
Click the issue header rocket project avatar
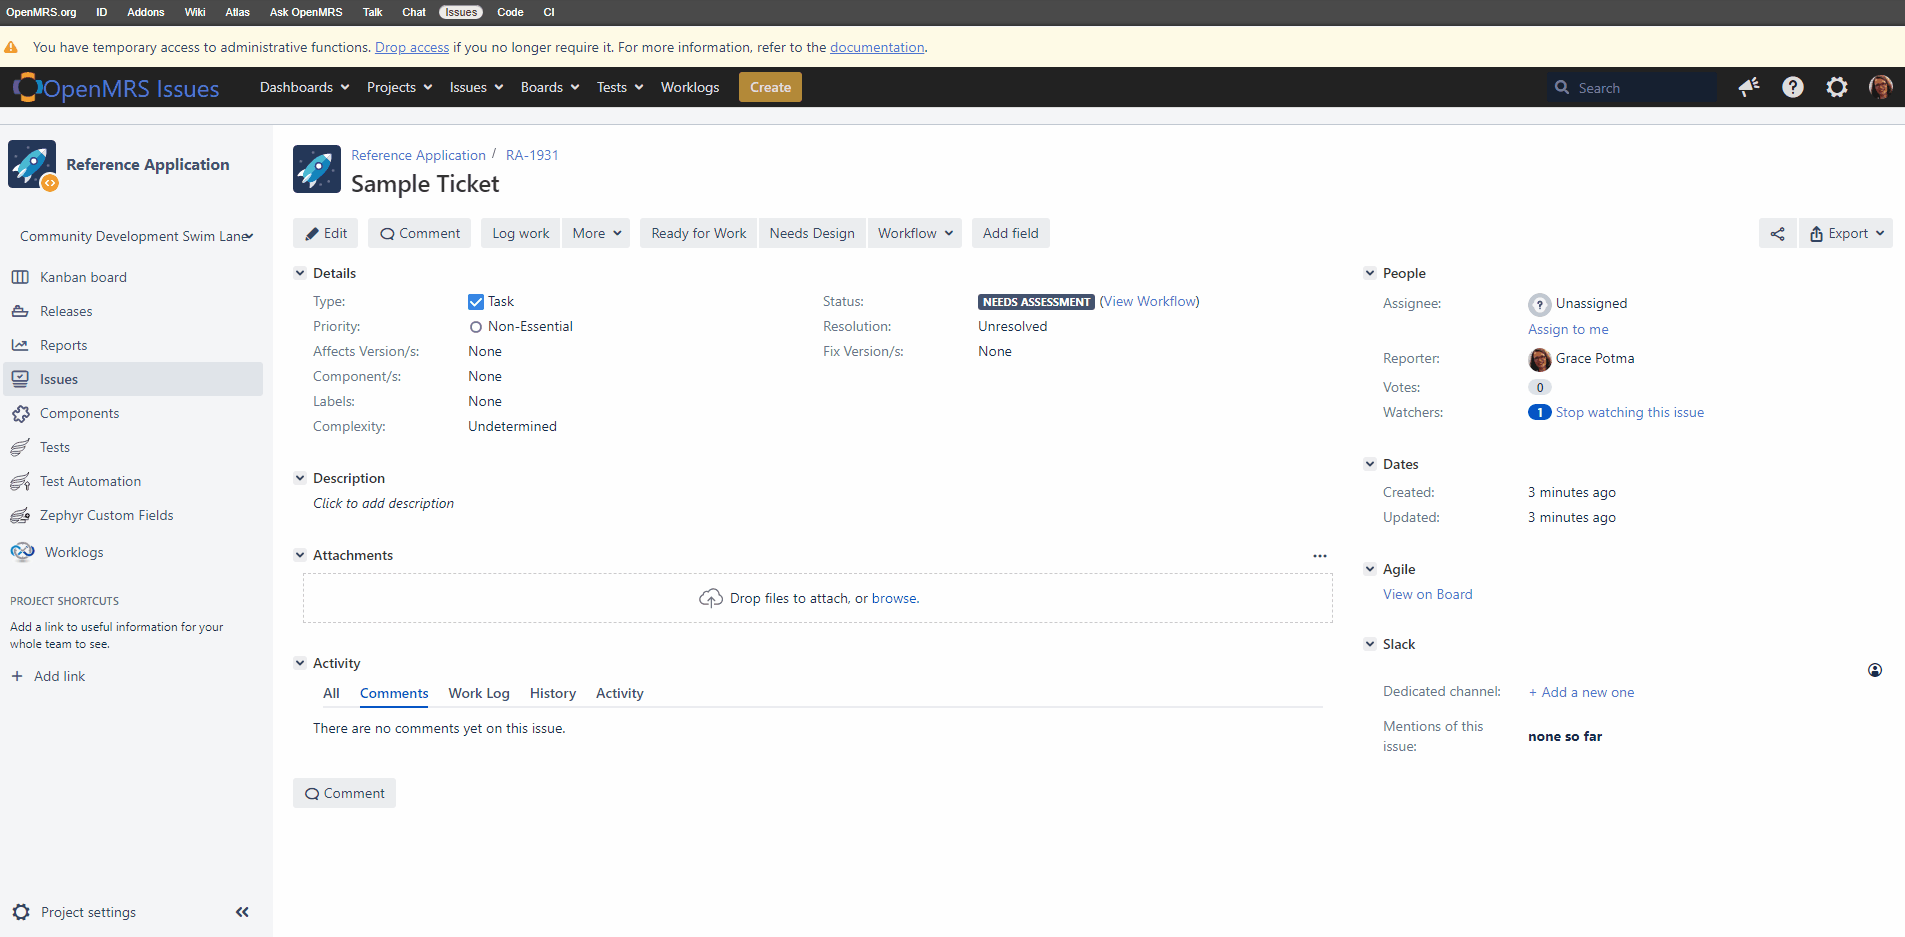click(x=317, y=169)
